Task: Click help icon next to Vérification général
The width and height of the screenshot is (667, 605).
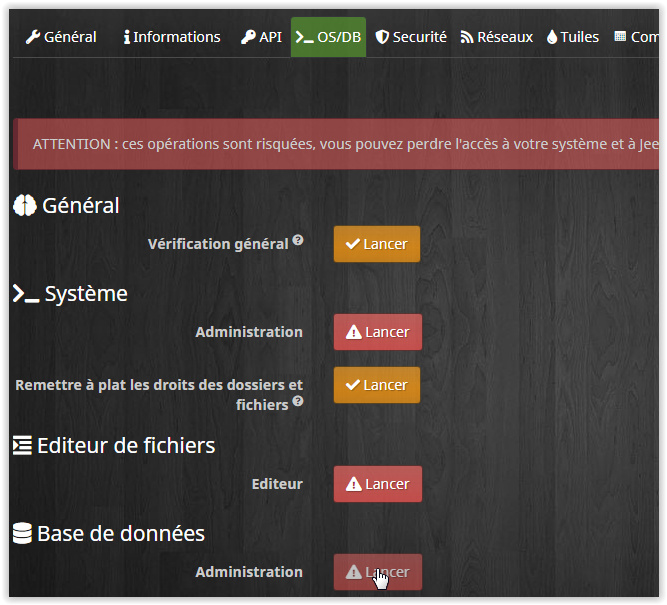Action: [298, 240]
